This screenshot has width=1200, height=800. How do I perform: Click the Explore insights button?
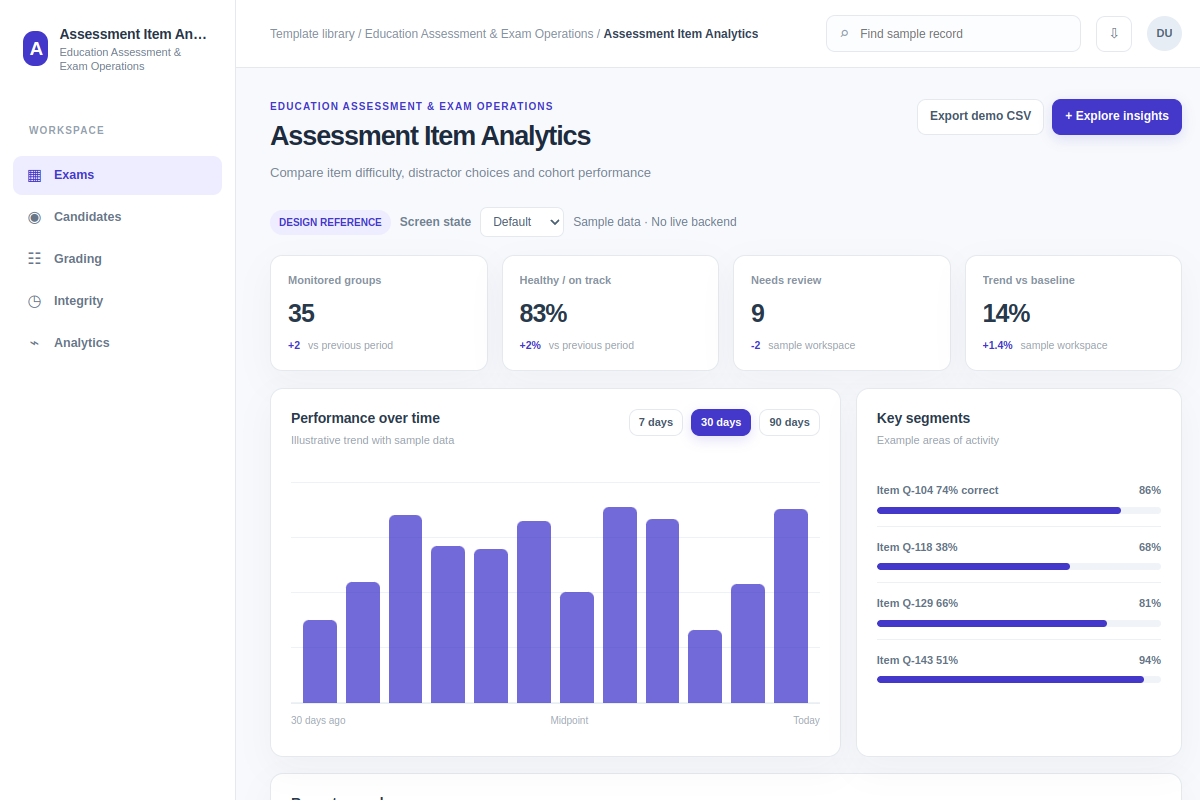[1117, 117]
